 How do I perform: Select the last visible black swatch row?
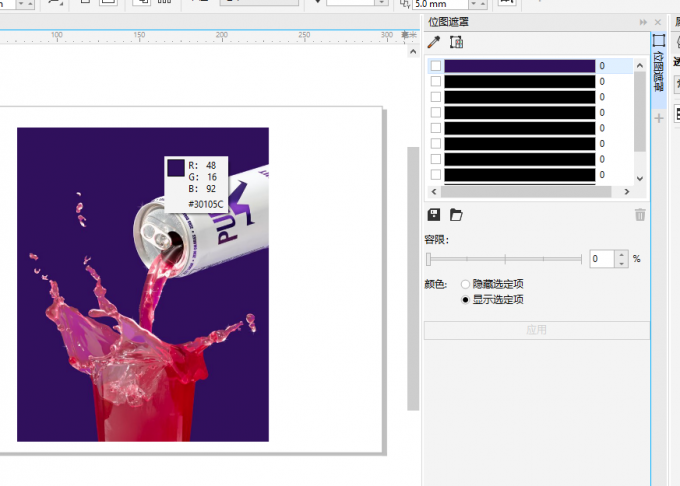(520, 175)
